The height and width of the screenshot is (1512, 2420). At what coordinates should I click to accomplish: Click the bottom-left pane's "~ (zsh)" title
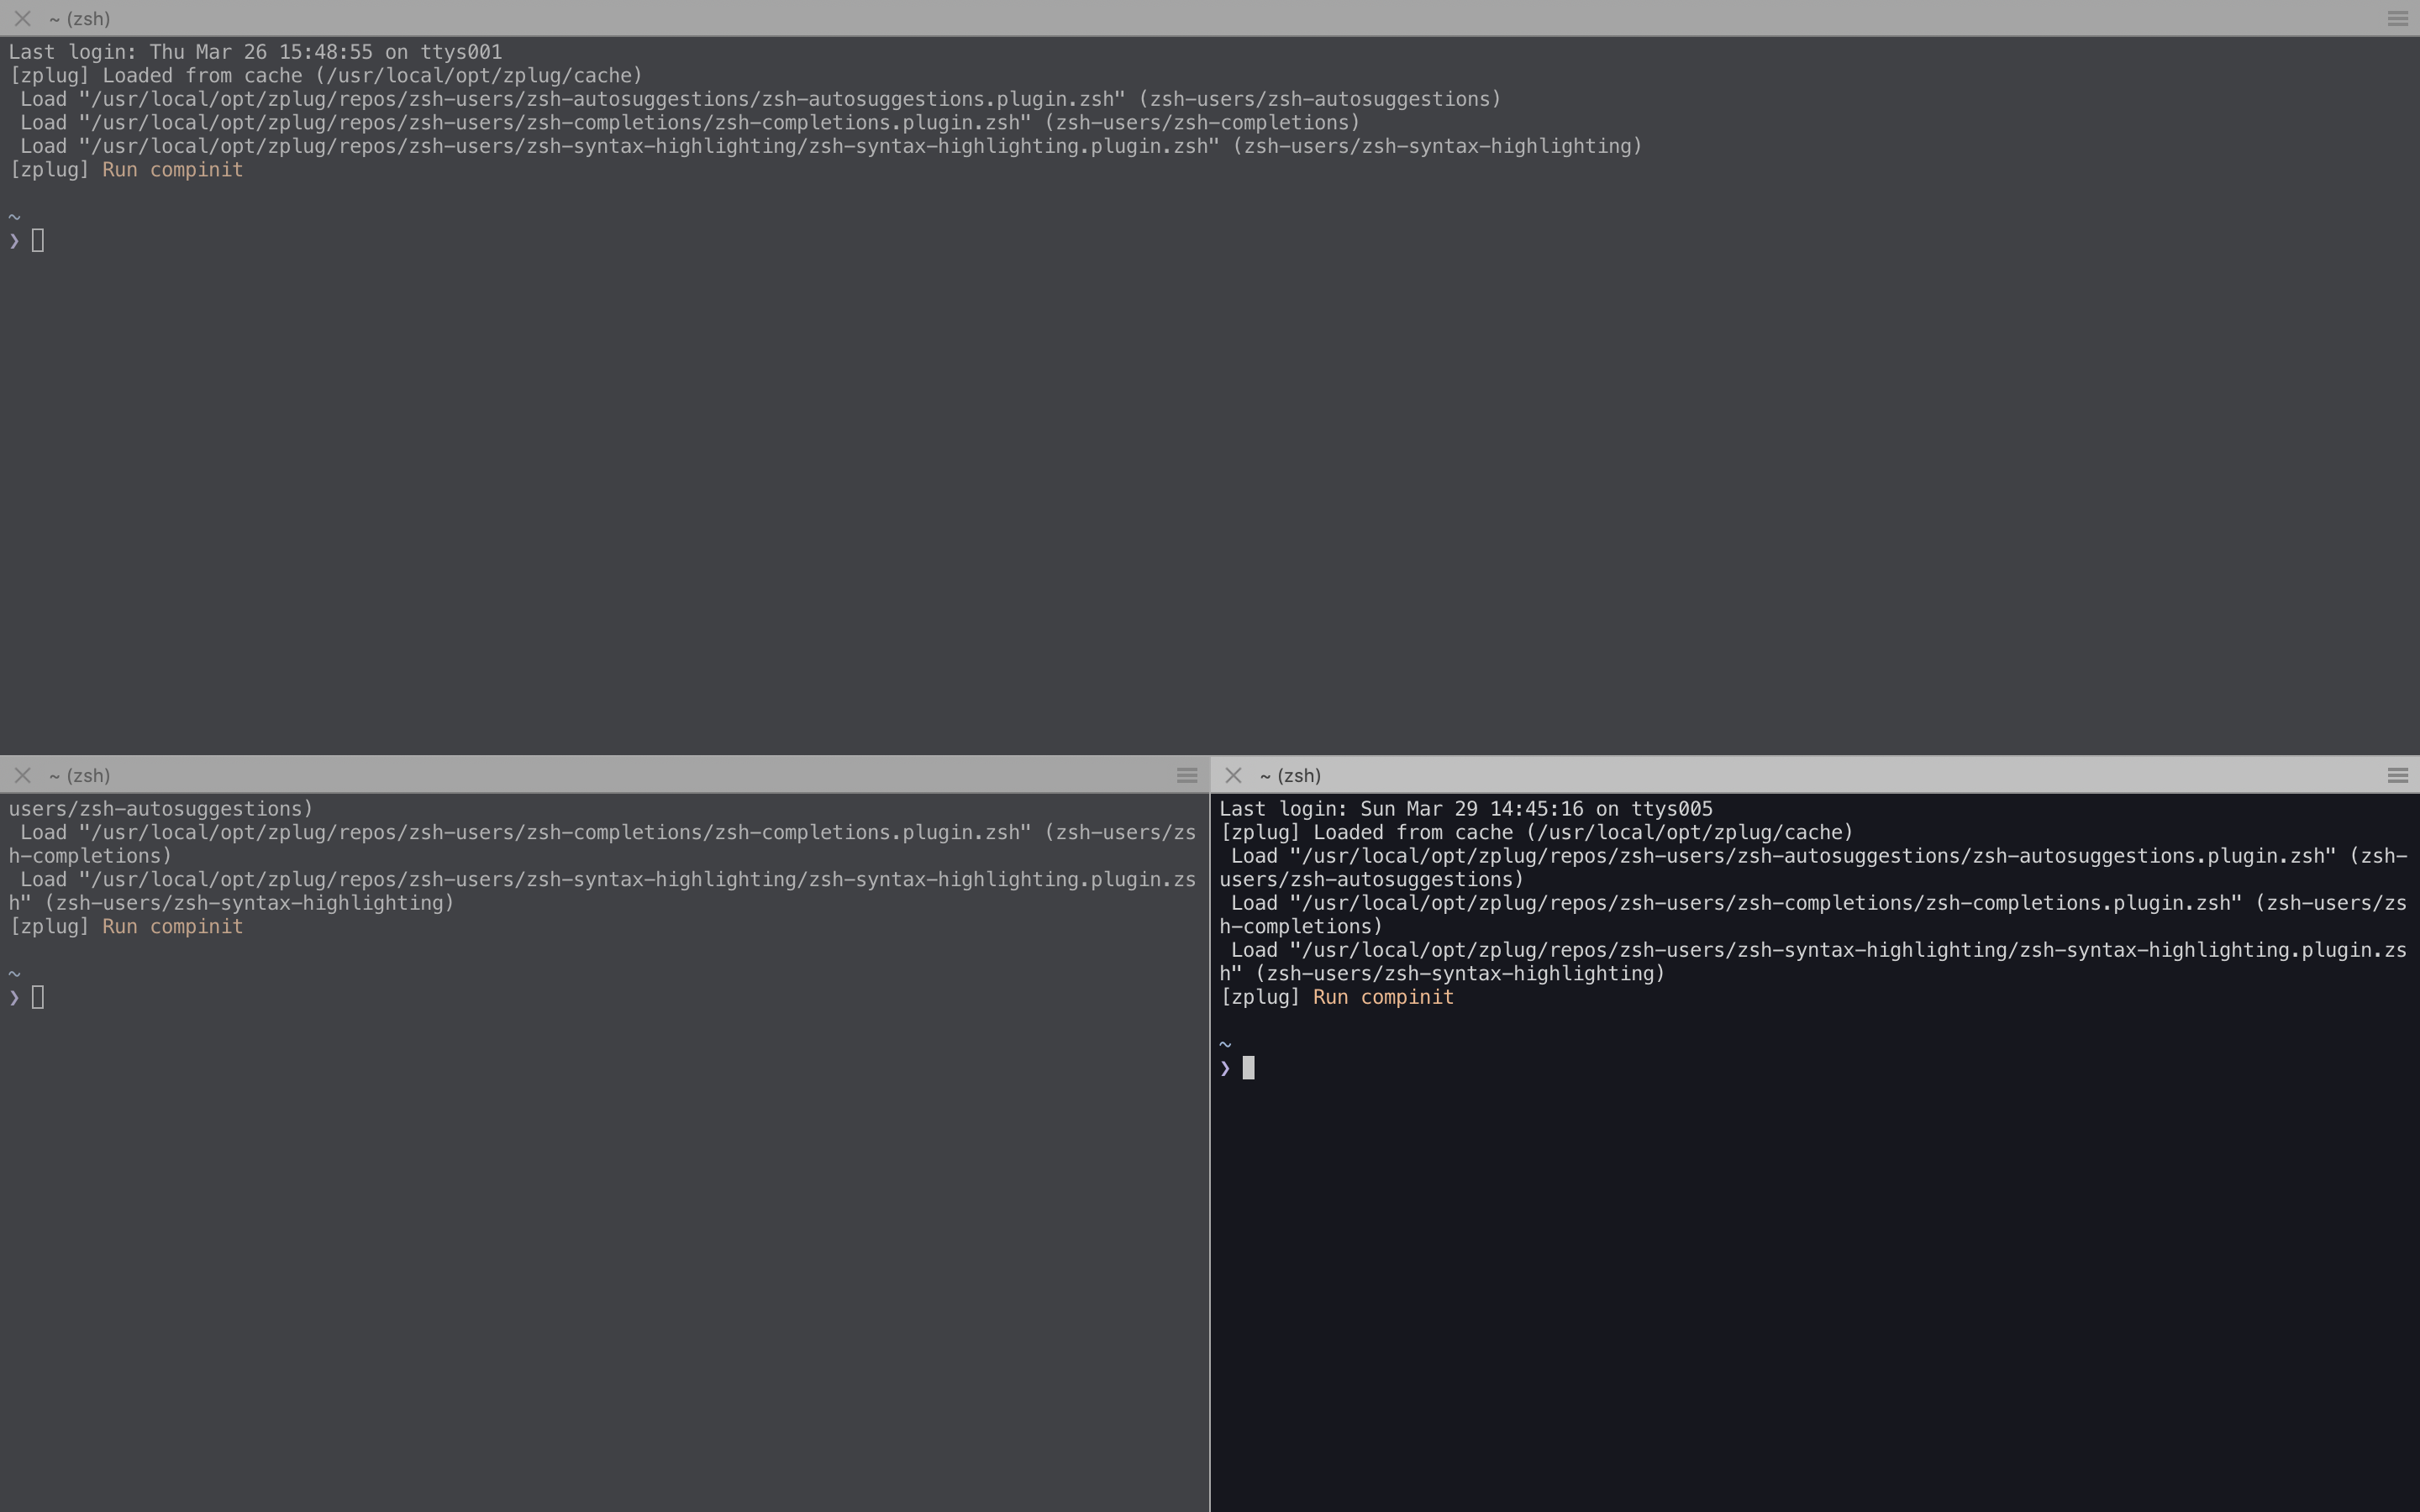tap(79, 776)
